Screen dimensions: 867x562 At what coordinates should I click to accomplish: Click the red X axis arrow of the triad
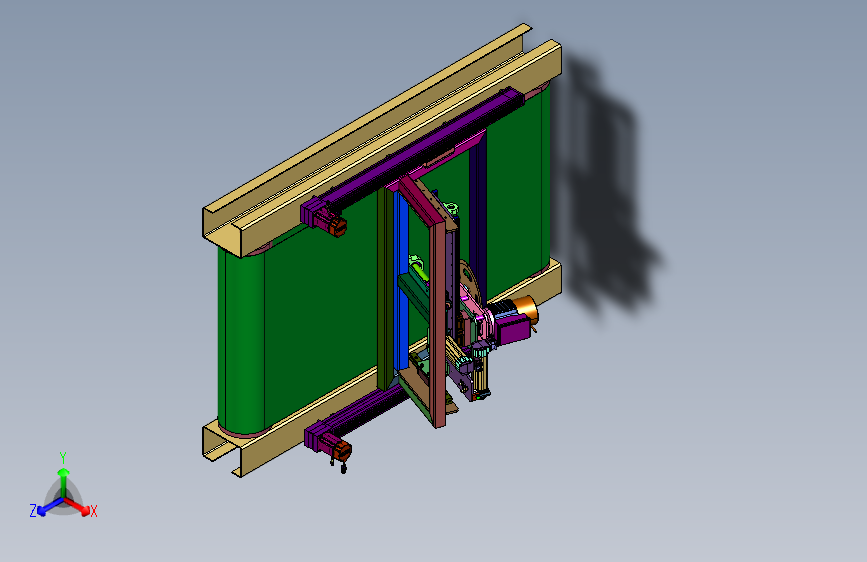point(78,506)
